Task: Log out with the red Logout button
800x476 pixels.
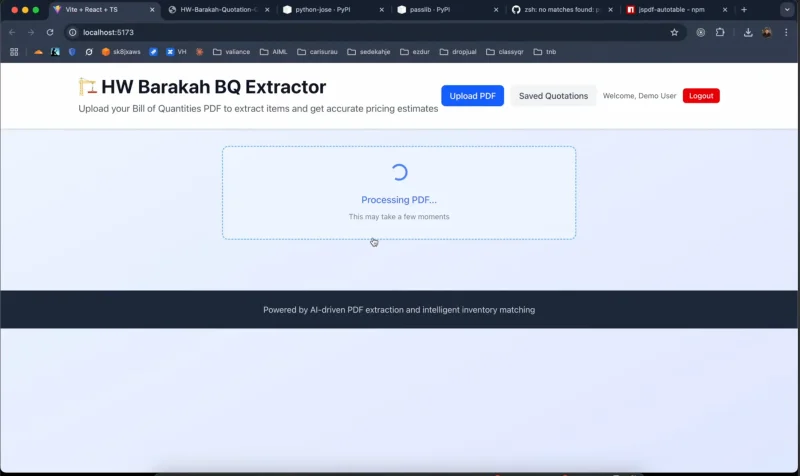Action: [x=701, y=96]
